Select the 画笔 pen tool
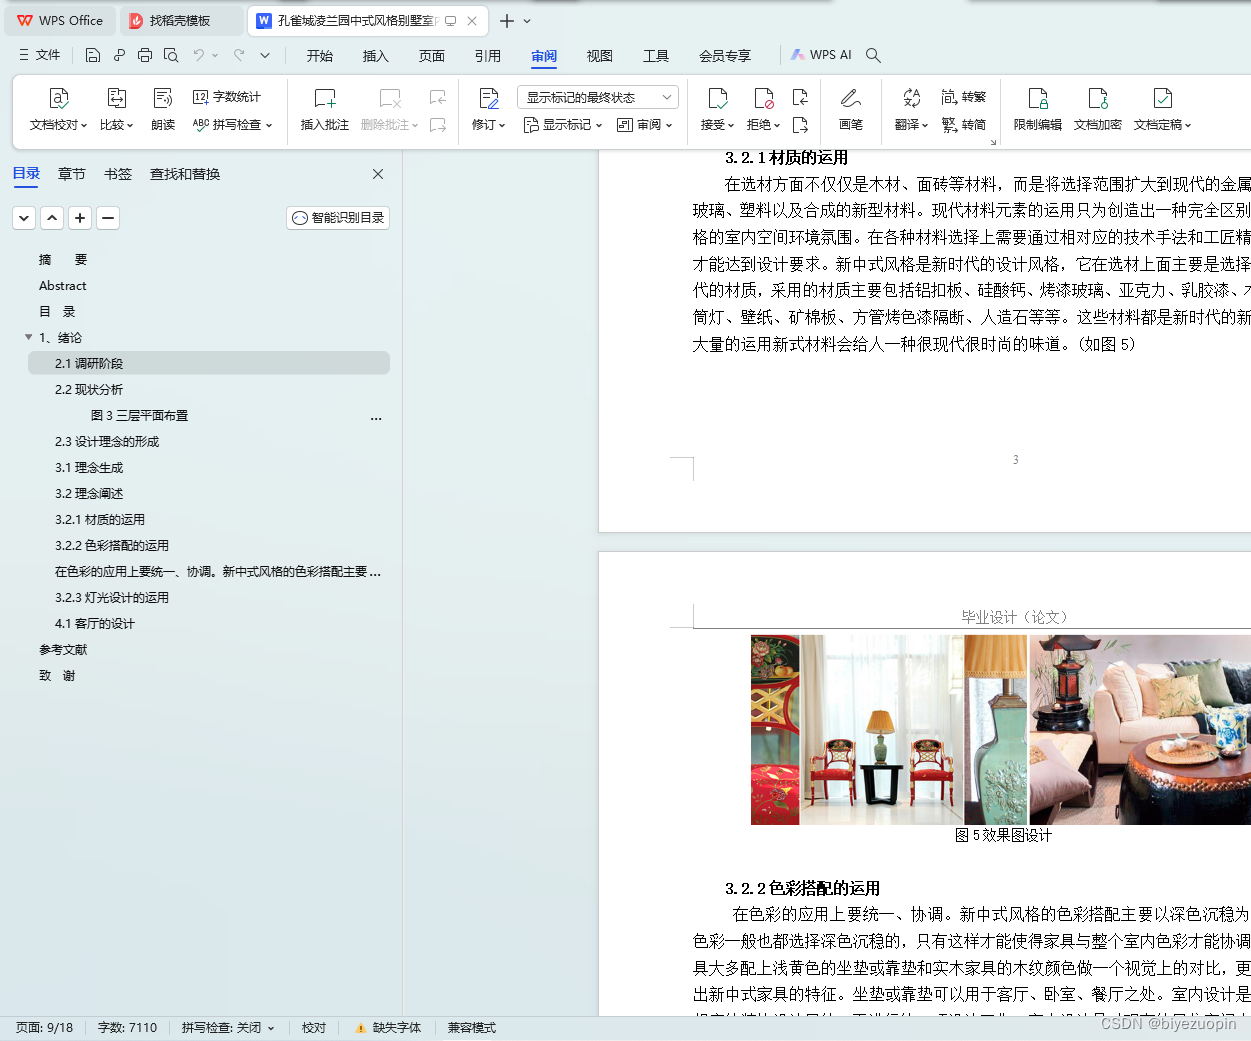Screen dimensions: 1251x1041 (851, 110)
